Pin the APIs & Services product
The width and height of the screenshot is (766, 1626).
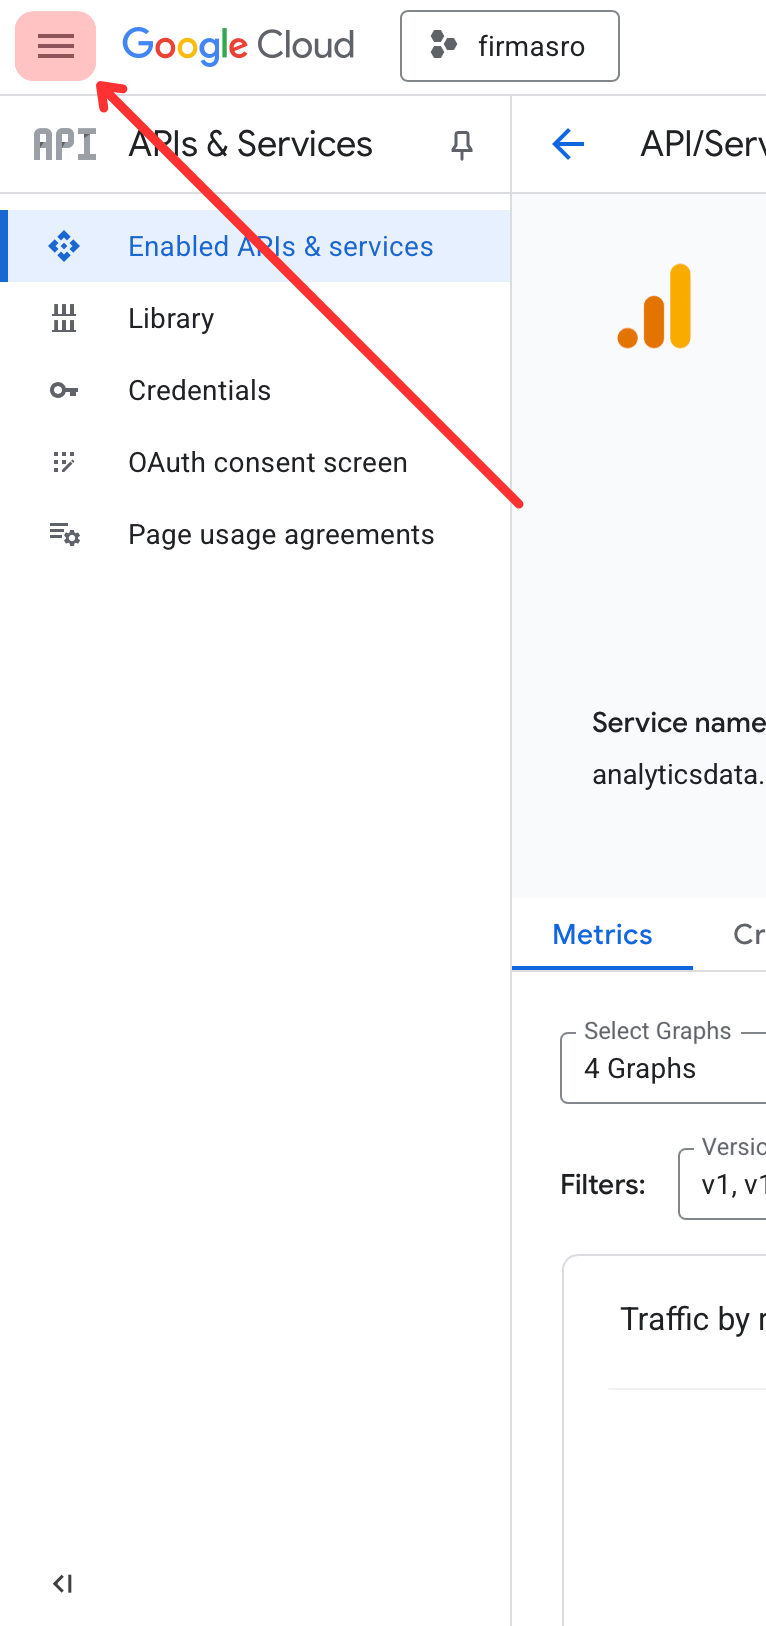pyautogui.click(x=461, y=145)
